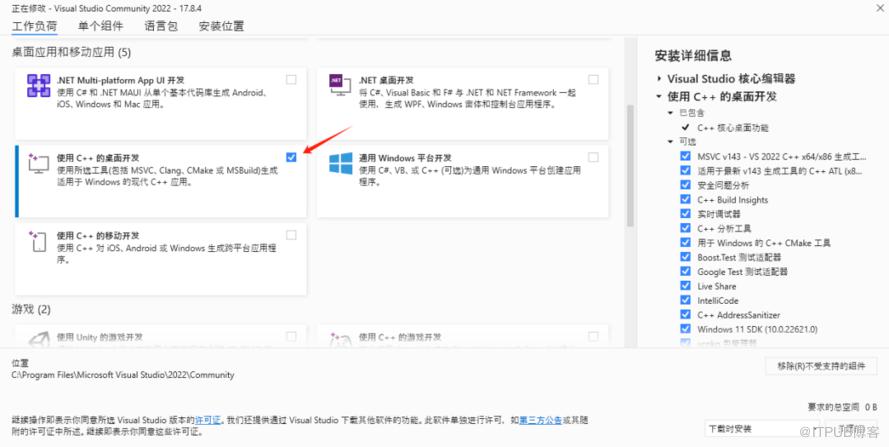Click the 桌面应用和移动应用 (5) heading
Image resolution: width=889 pixels, height=447 pixels.
71,52
